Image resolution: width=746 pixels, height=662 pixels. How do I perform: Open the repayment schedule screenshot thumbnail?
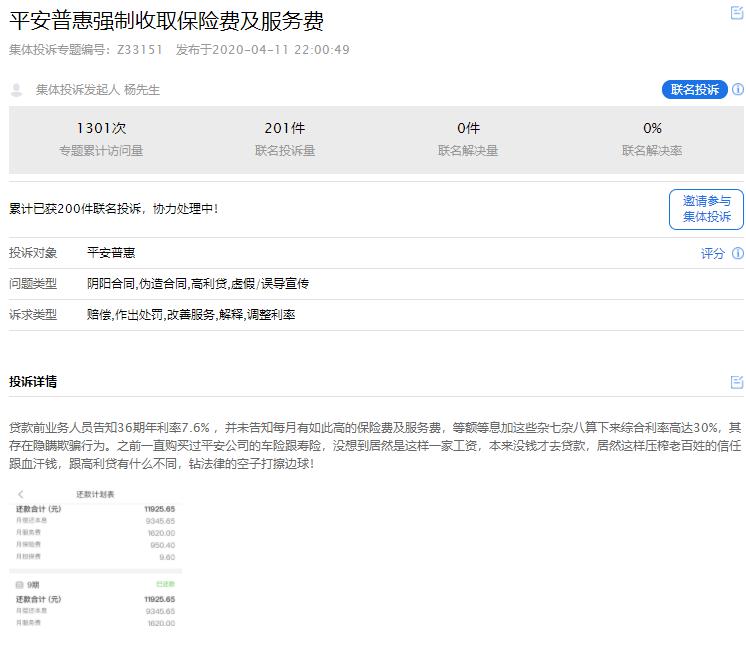[x=95, y=558]
